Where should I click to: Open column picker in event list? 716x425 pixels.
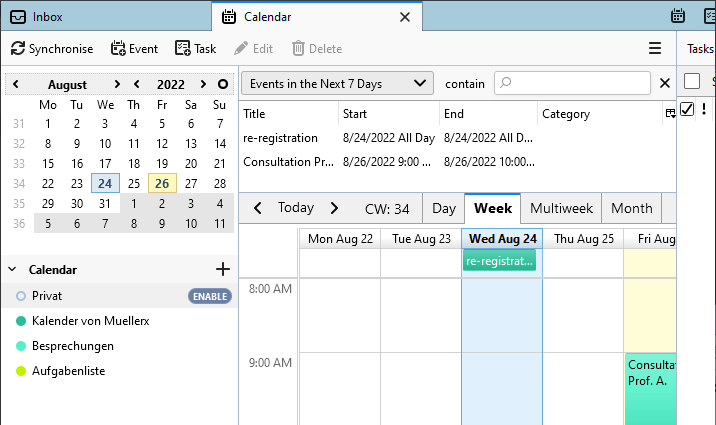tap(669, 114)
